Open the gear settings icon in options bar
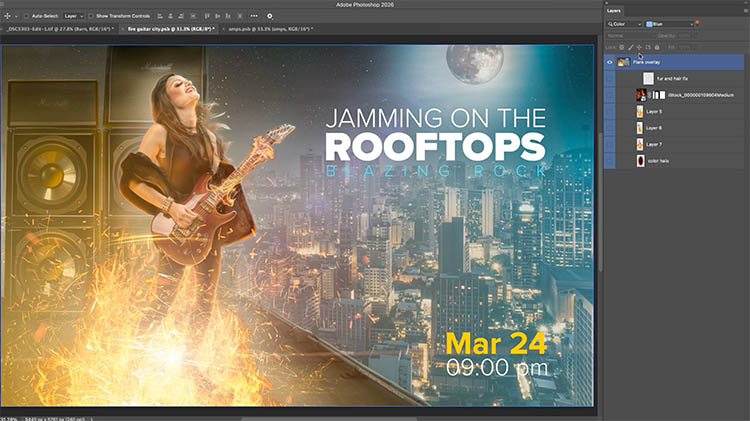 [269, 16]
